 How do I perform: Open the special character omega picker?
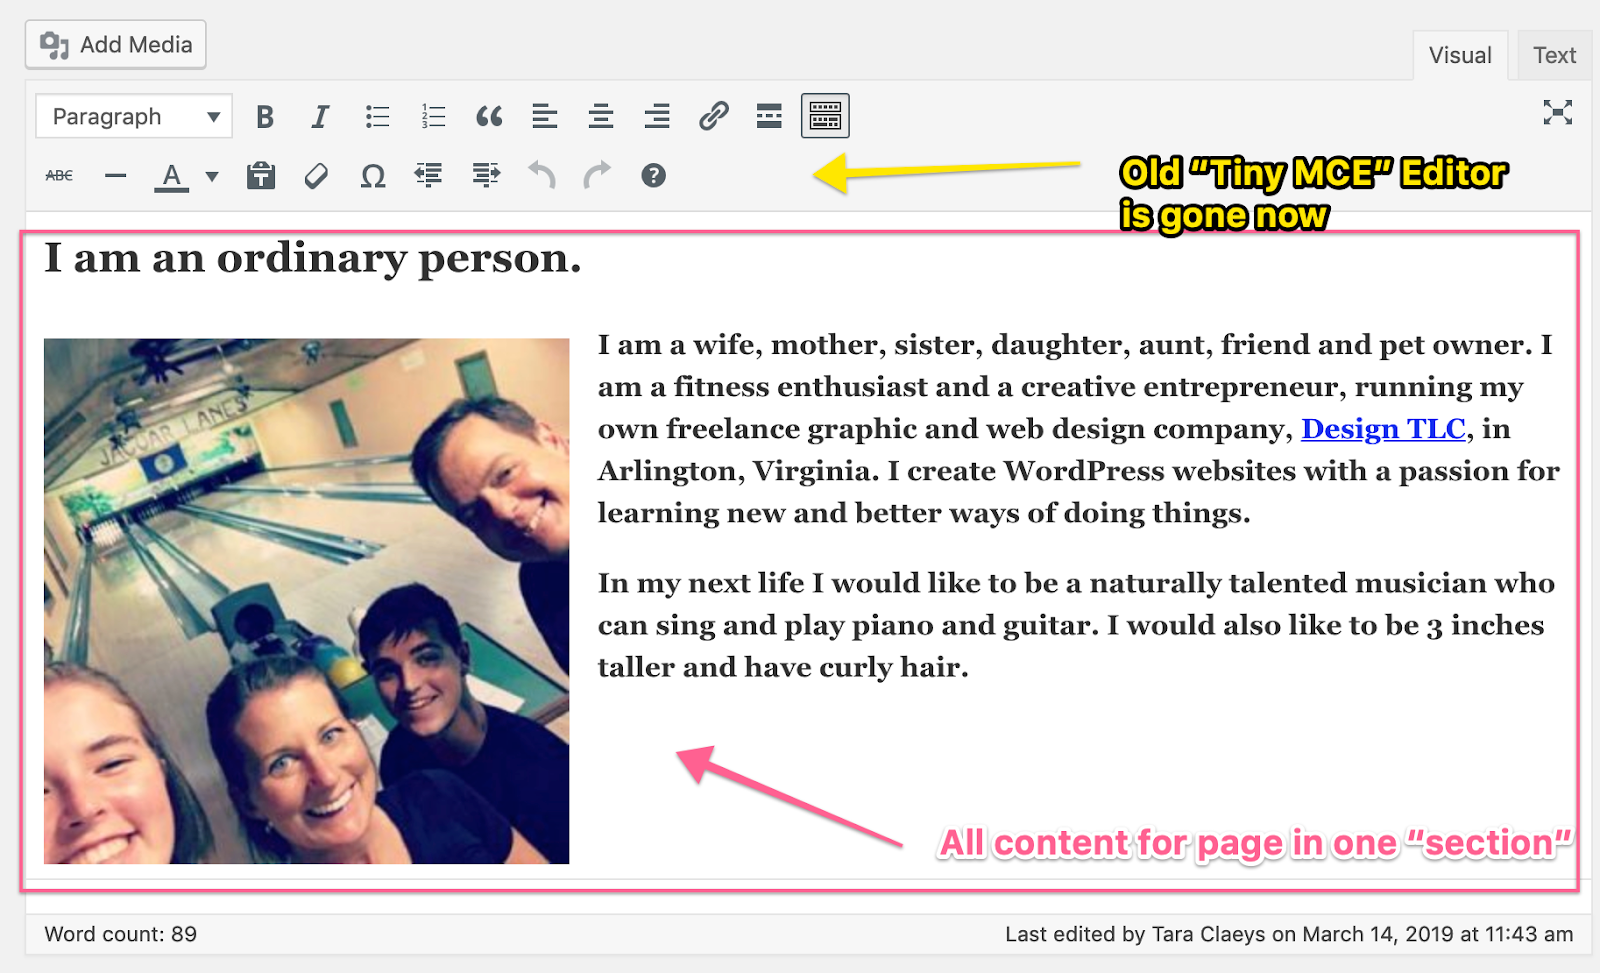pos(373,176)
